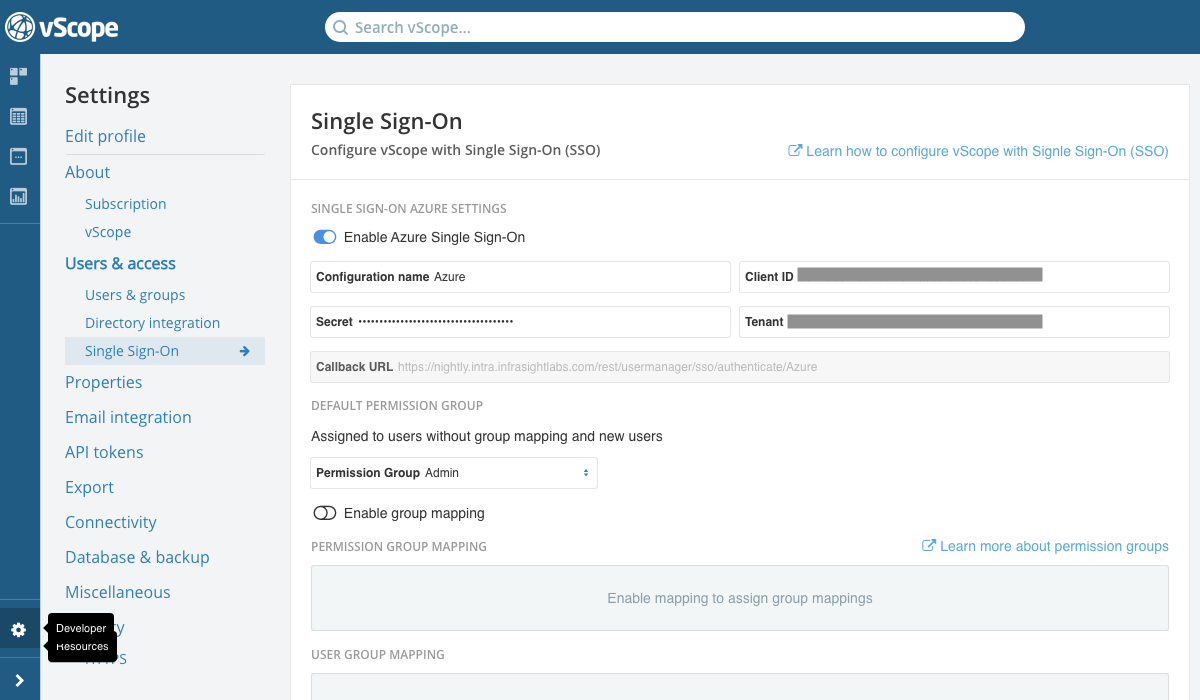
Task: Click 'Enable mapping to assign group mappings' box
Action: click(740, 598)
